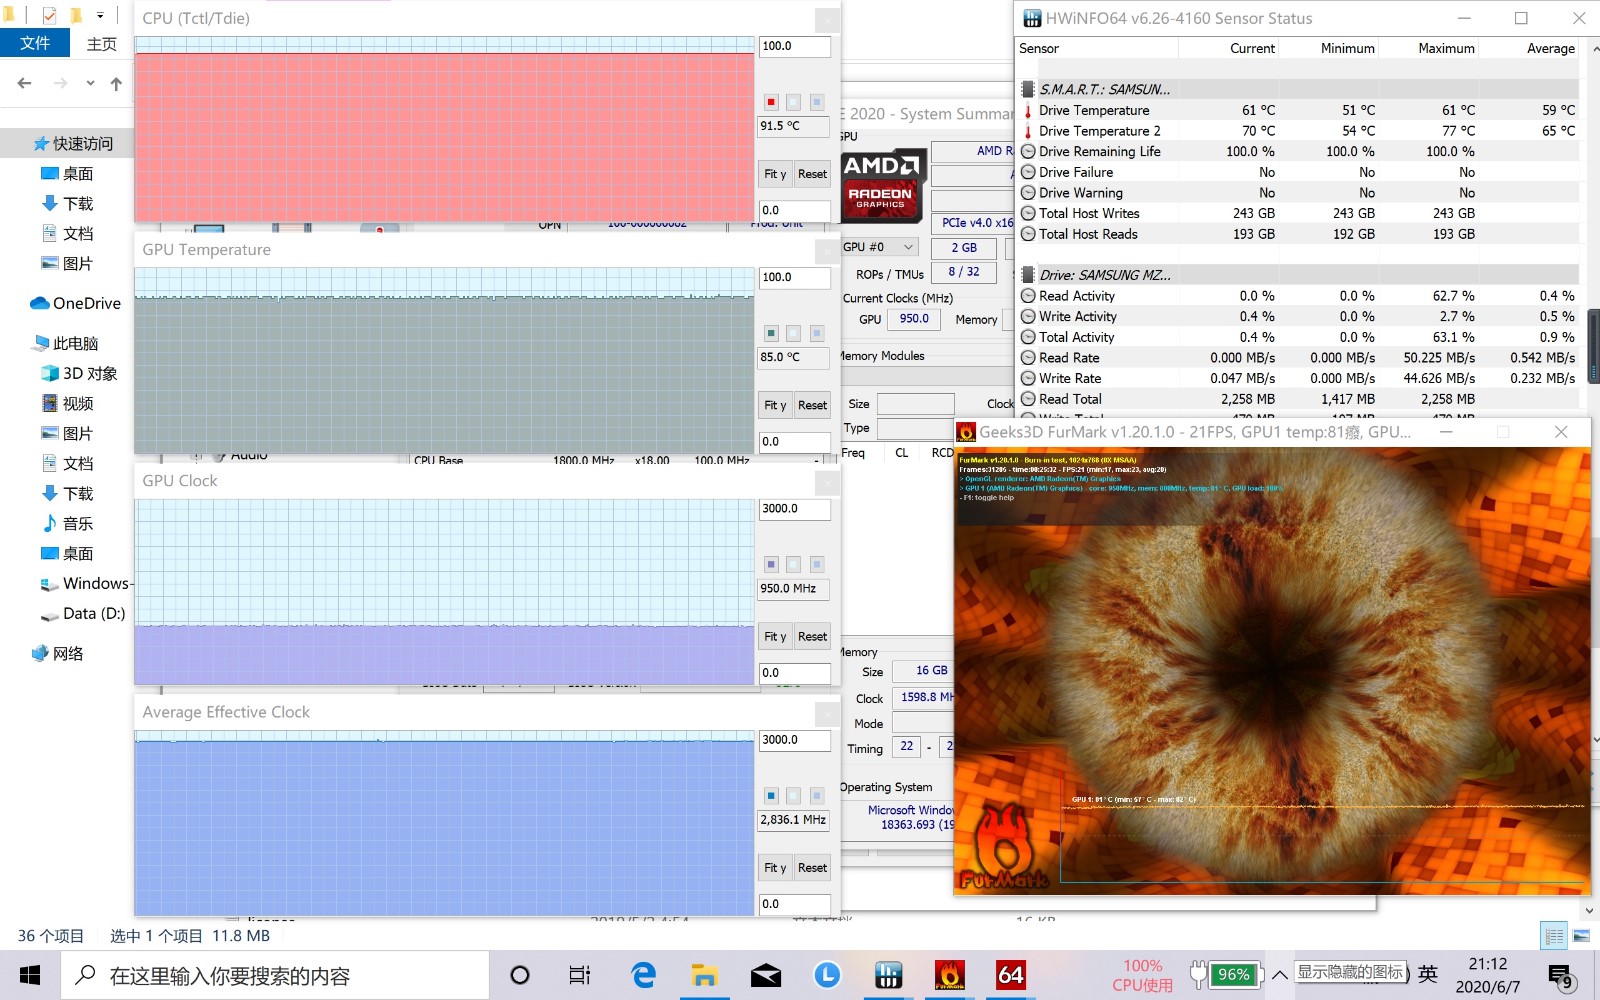Viewport: 1600px width, 1000px height.
Task: Open the 主页 ribbon tab in Explorer
Action: click(x=102, y=44)
